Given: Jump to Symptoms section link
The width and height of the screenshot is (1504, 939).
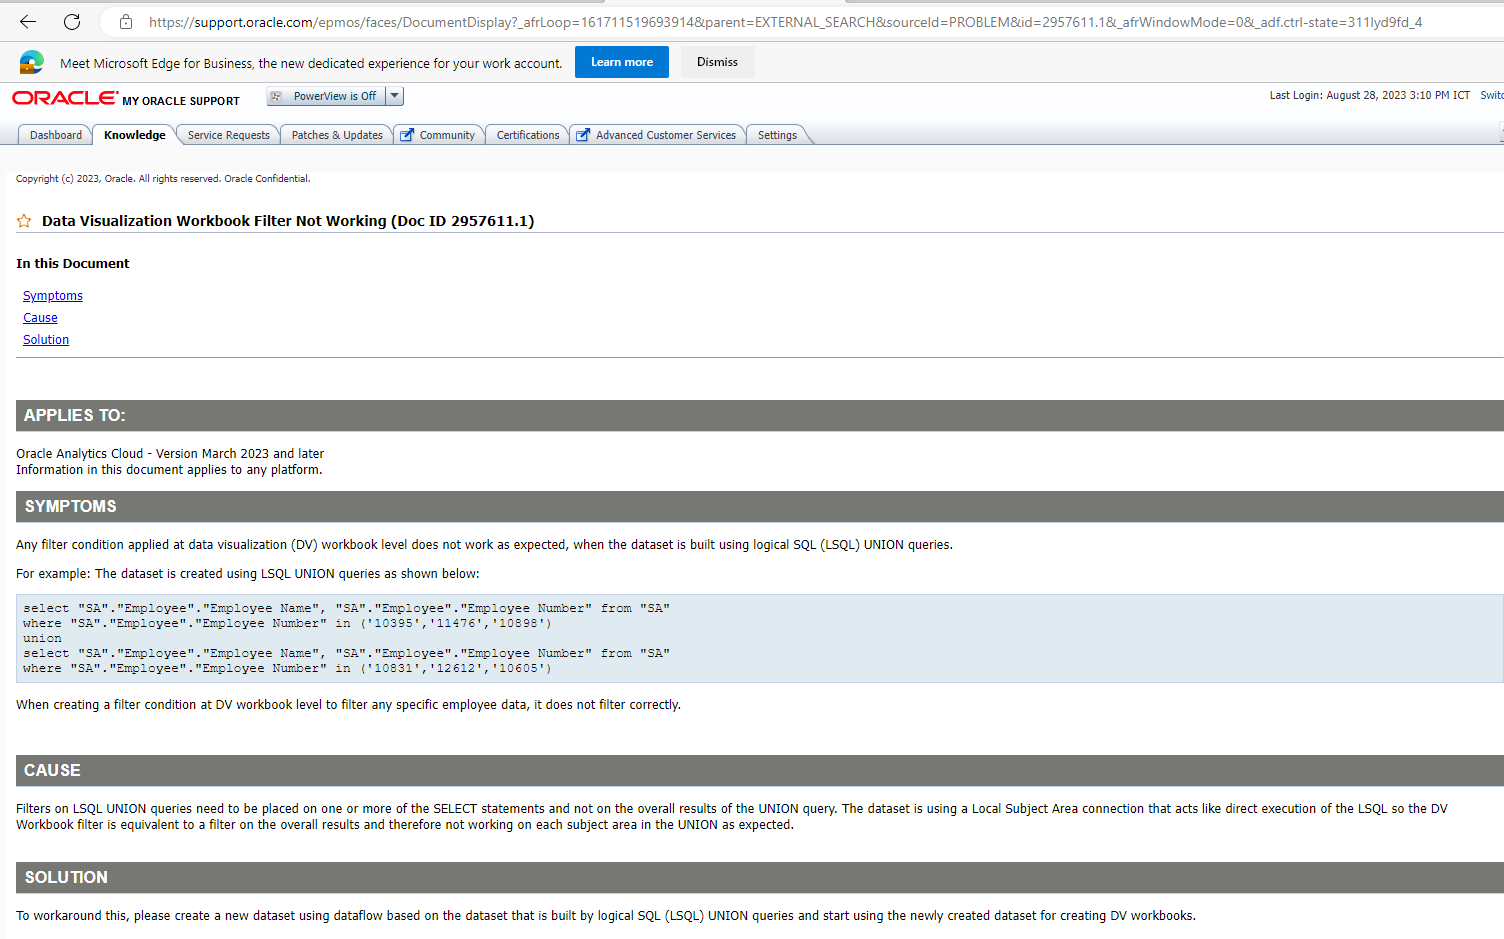Looking at the screenshot, I should pos(53,296).
